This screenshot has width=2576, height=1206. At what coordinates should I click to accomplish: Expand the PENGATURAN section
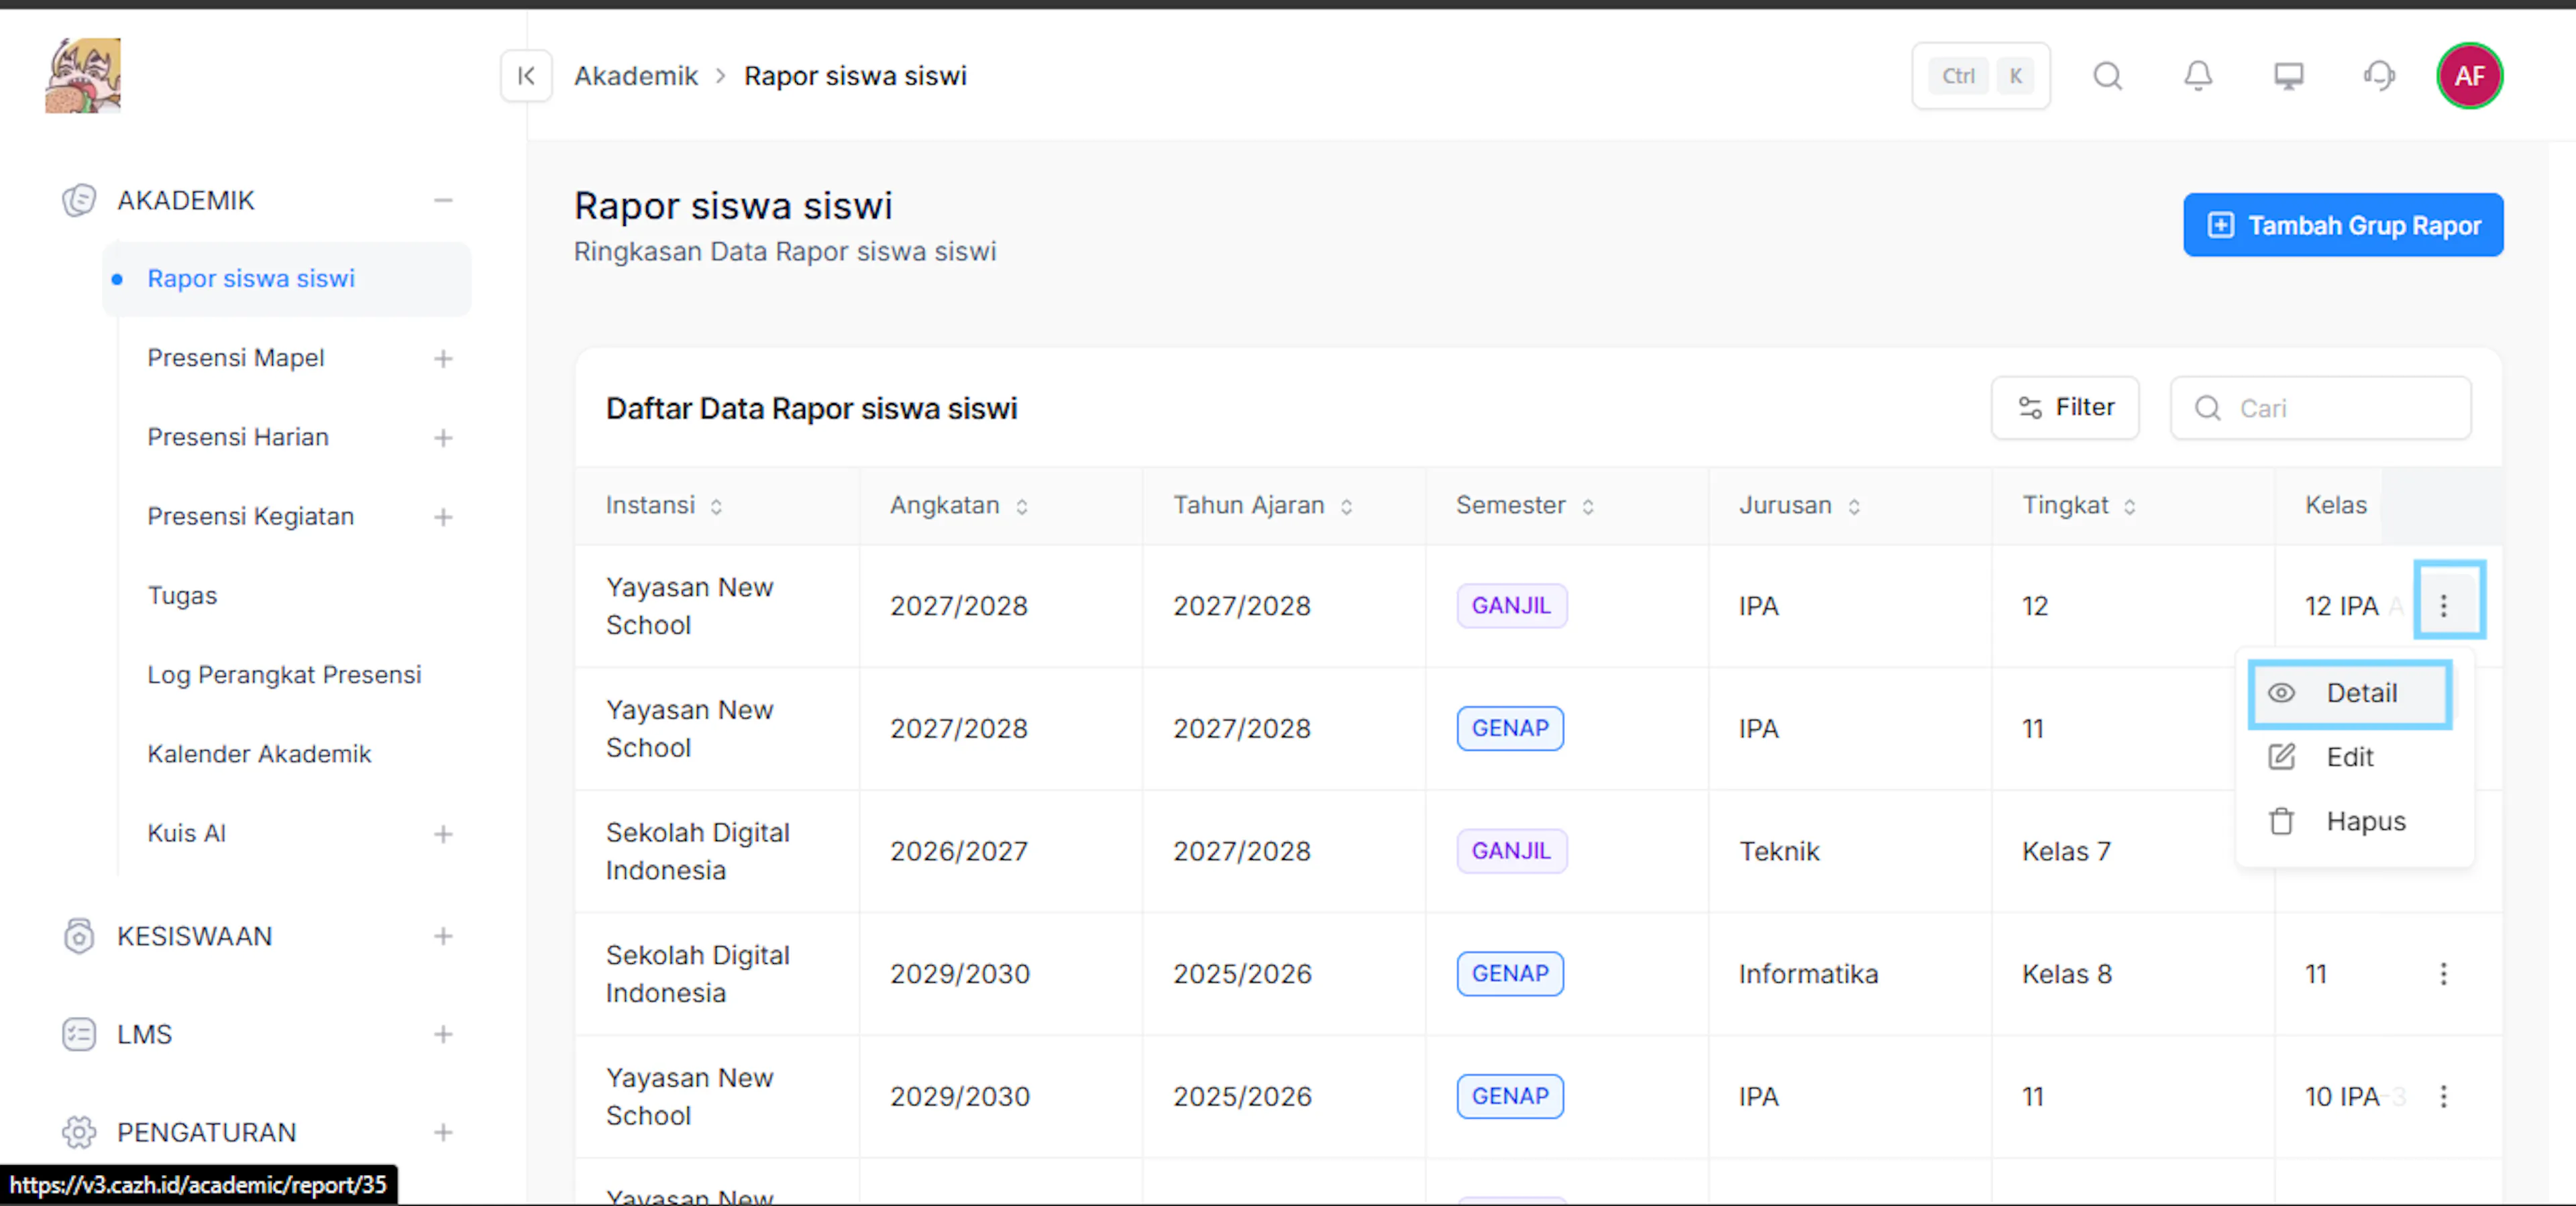click(x=443, y=1132)
